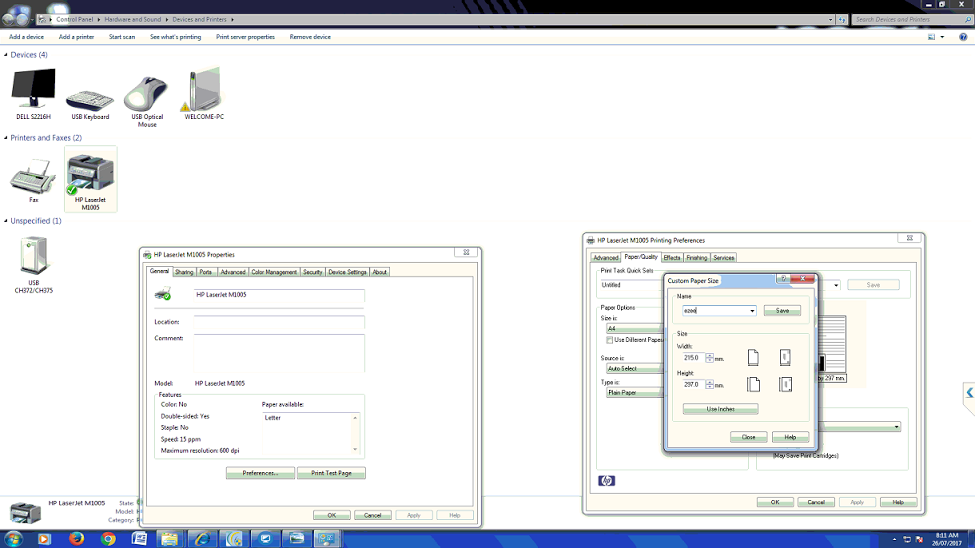Click Cancel in HP LaserJet M1005 Properties

[x=372, y=515]
